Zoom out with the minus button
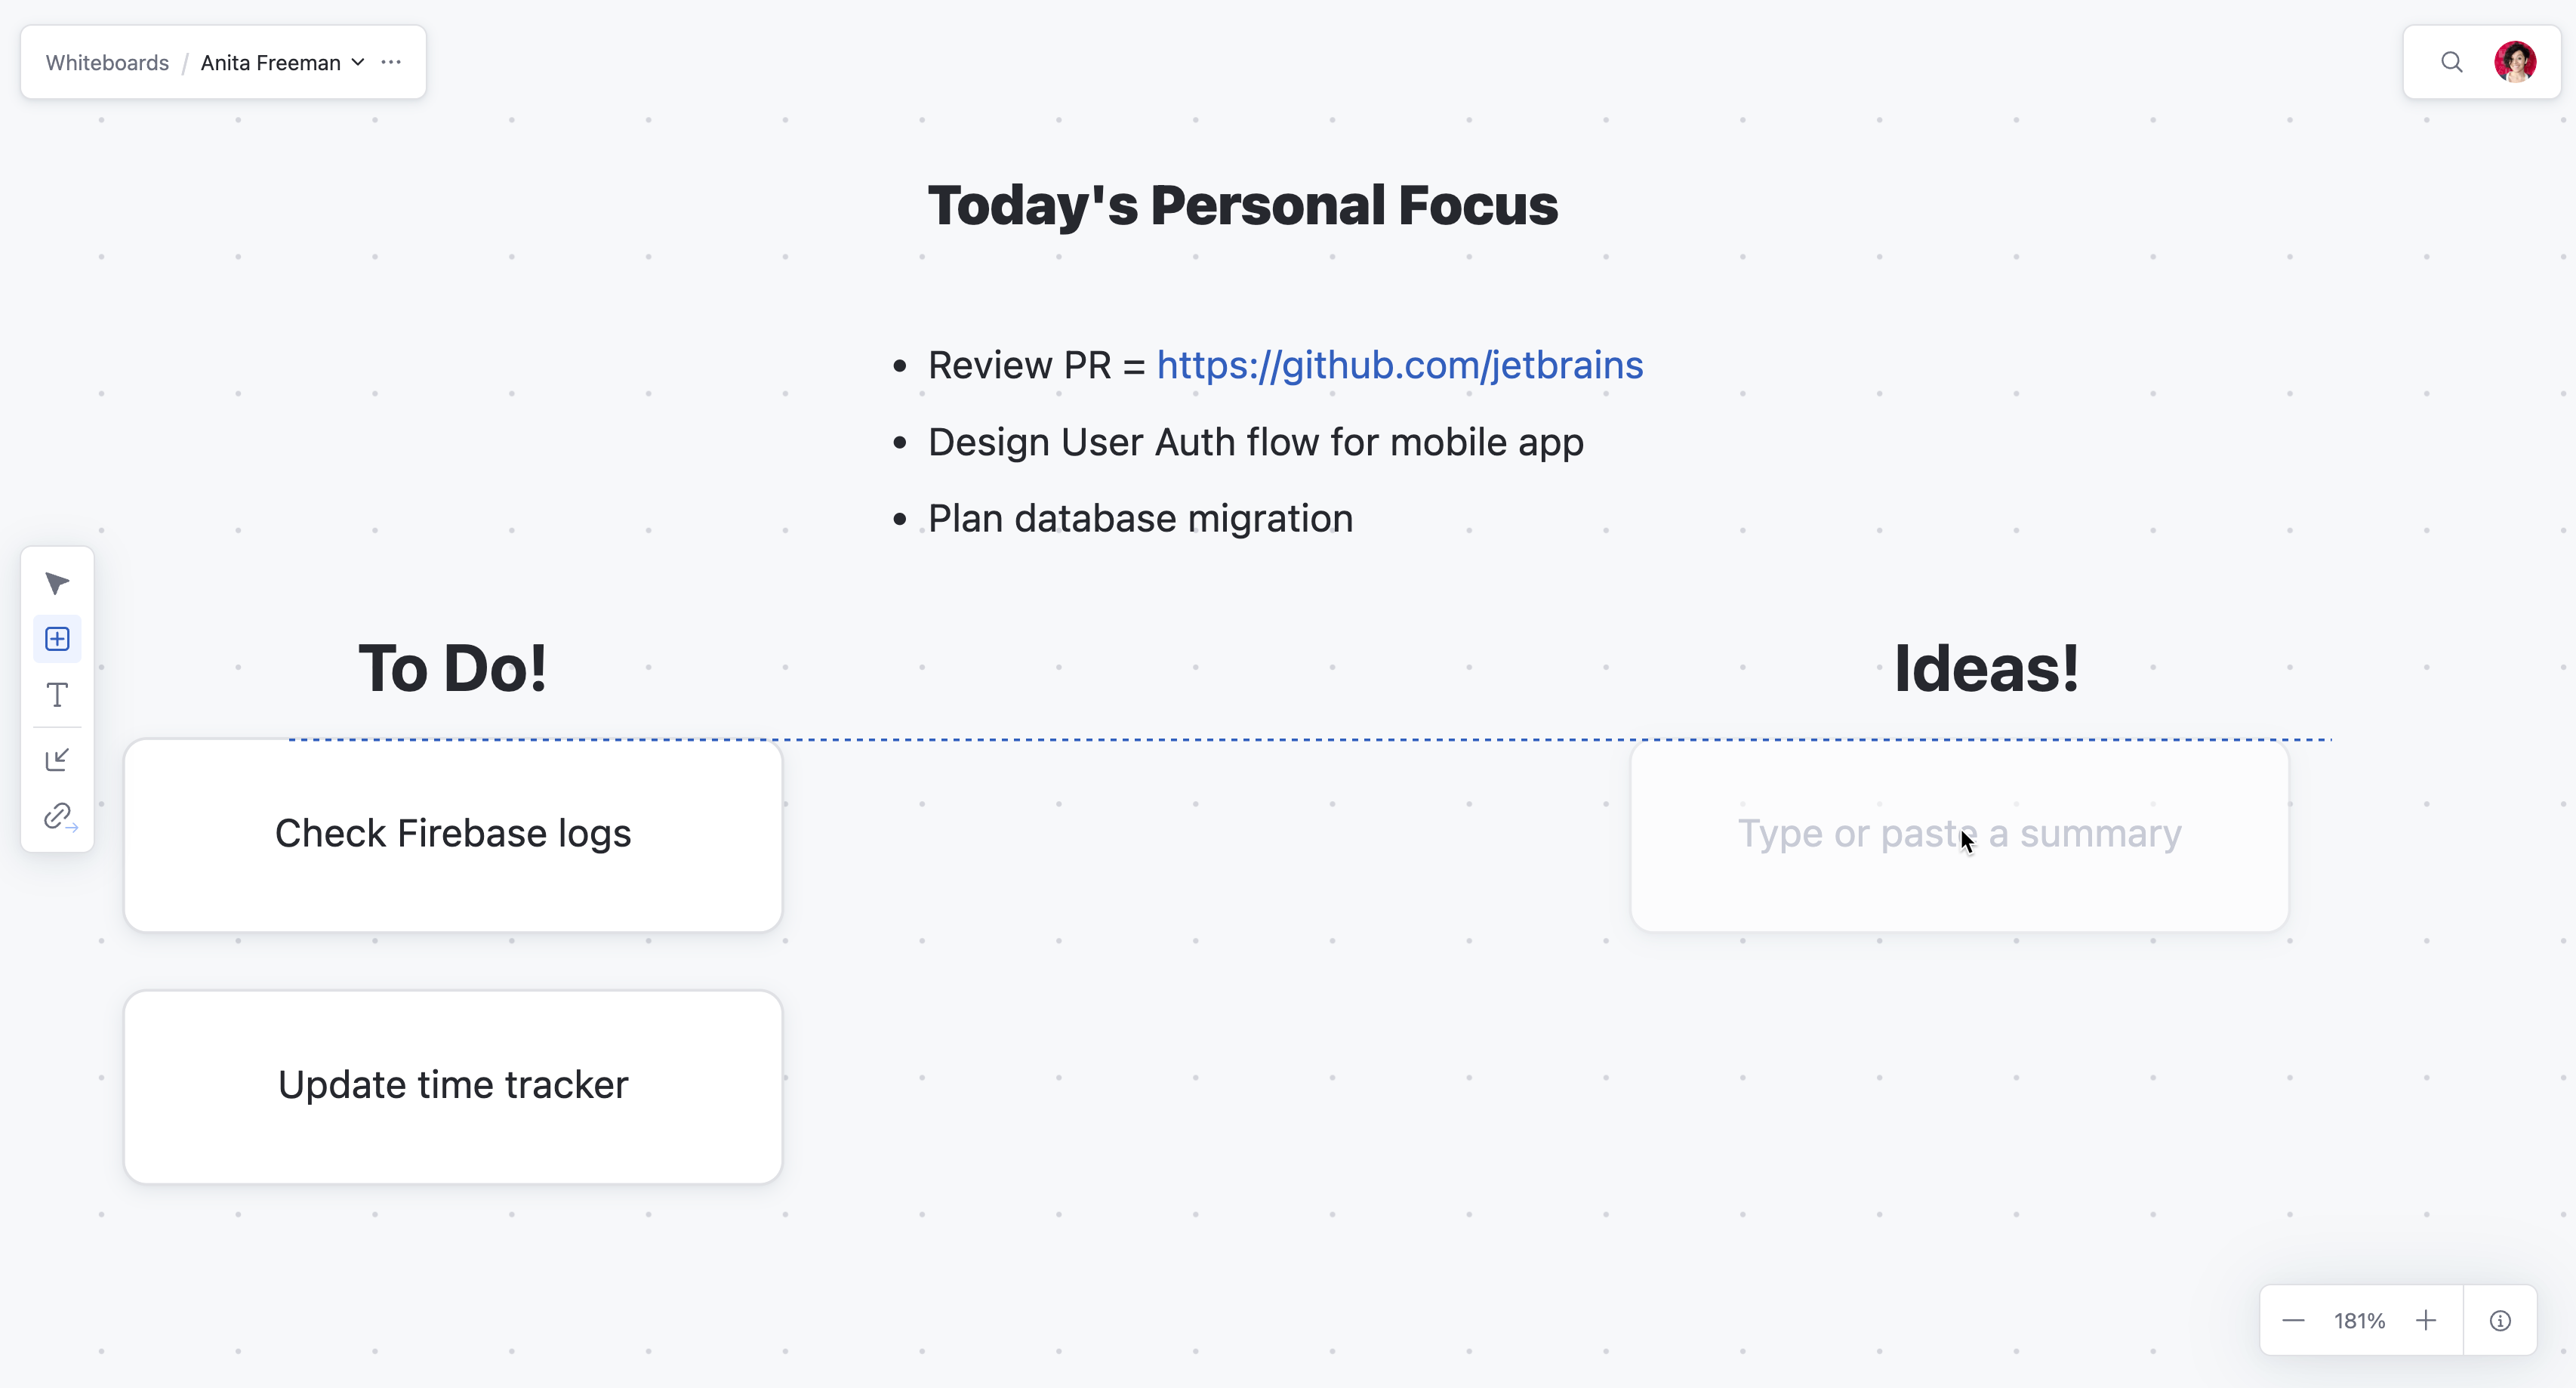The height and width of the screenshot is (1388, 2576). click(x=2293, y=1321)
